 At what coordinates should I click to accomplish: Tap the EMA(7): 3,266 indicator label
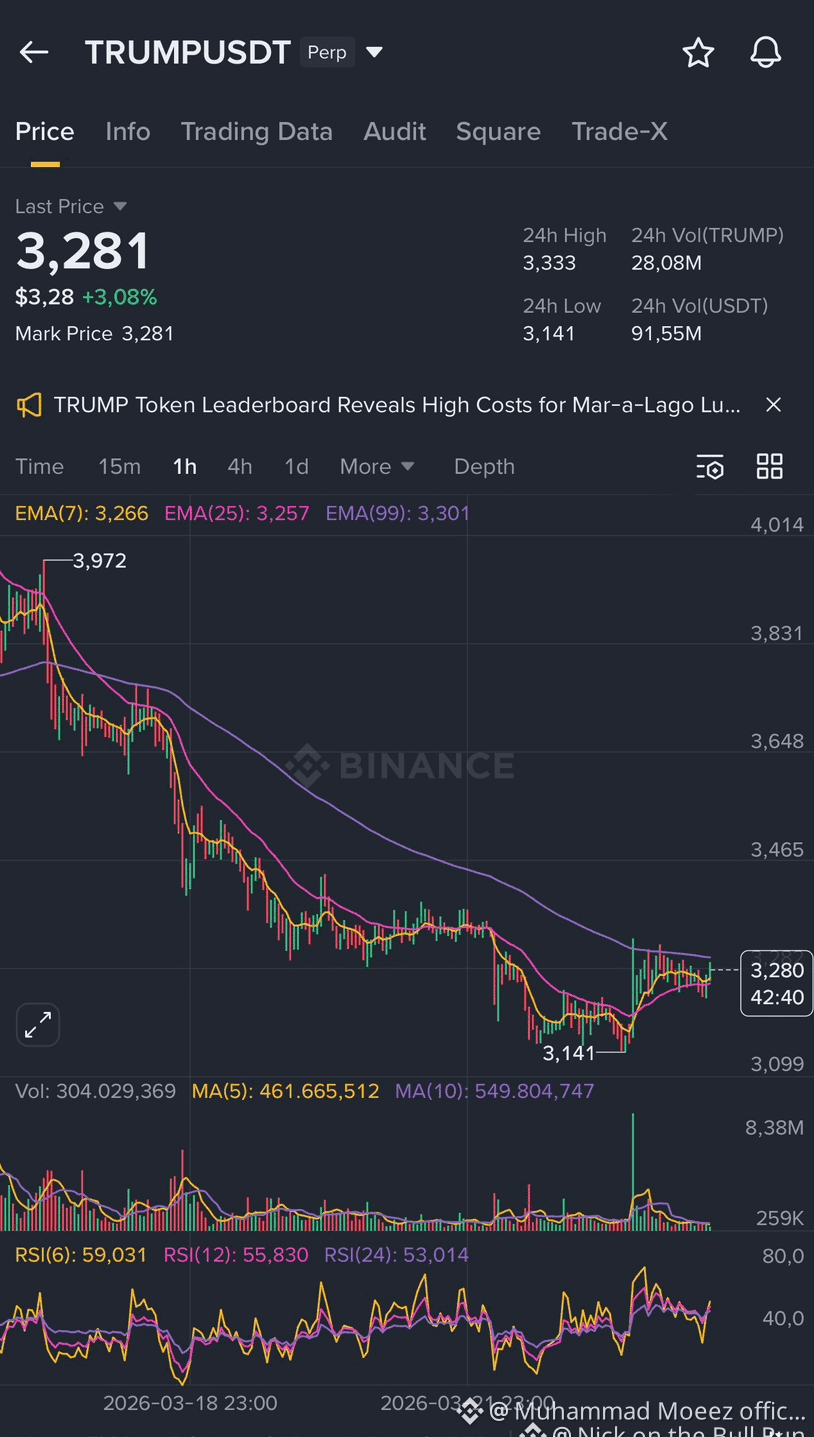pos(82,514)
